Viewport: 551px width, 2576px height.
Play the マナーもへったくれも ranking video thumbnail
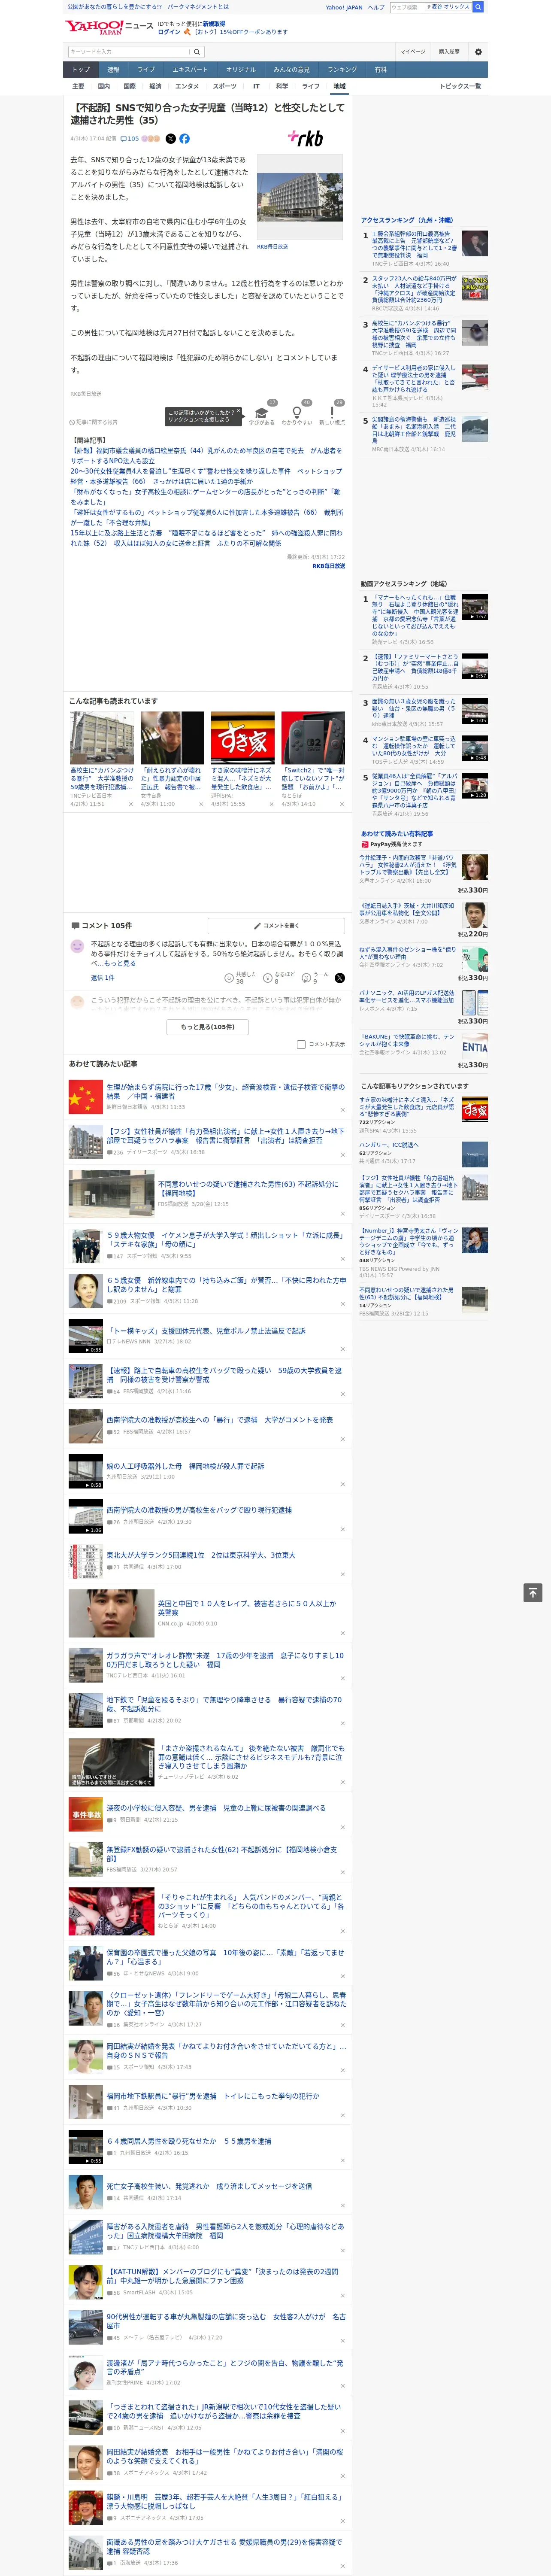click(x=474, y=608)
